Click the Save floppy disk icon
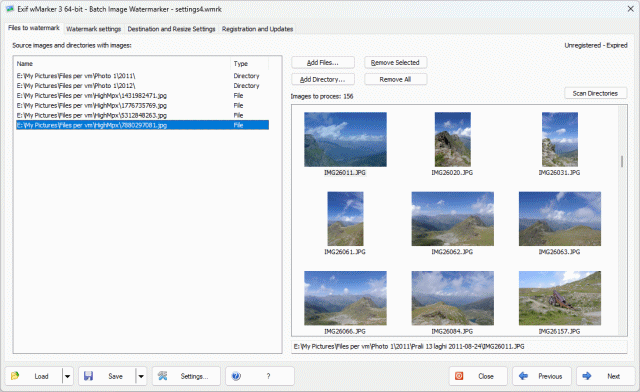640x392 pixels. 89,376
